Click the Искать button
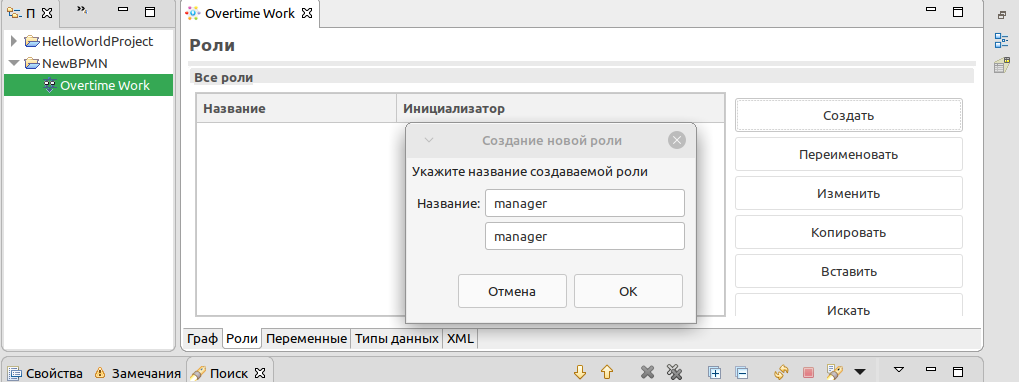This screenshot has height=382, width=1019. click(x=848, y=305)
